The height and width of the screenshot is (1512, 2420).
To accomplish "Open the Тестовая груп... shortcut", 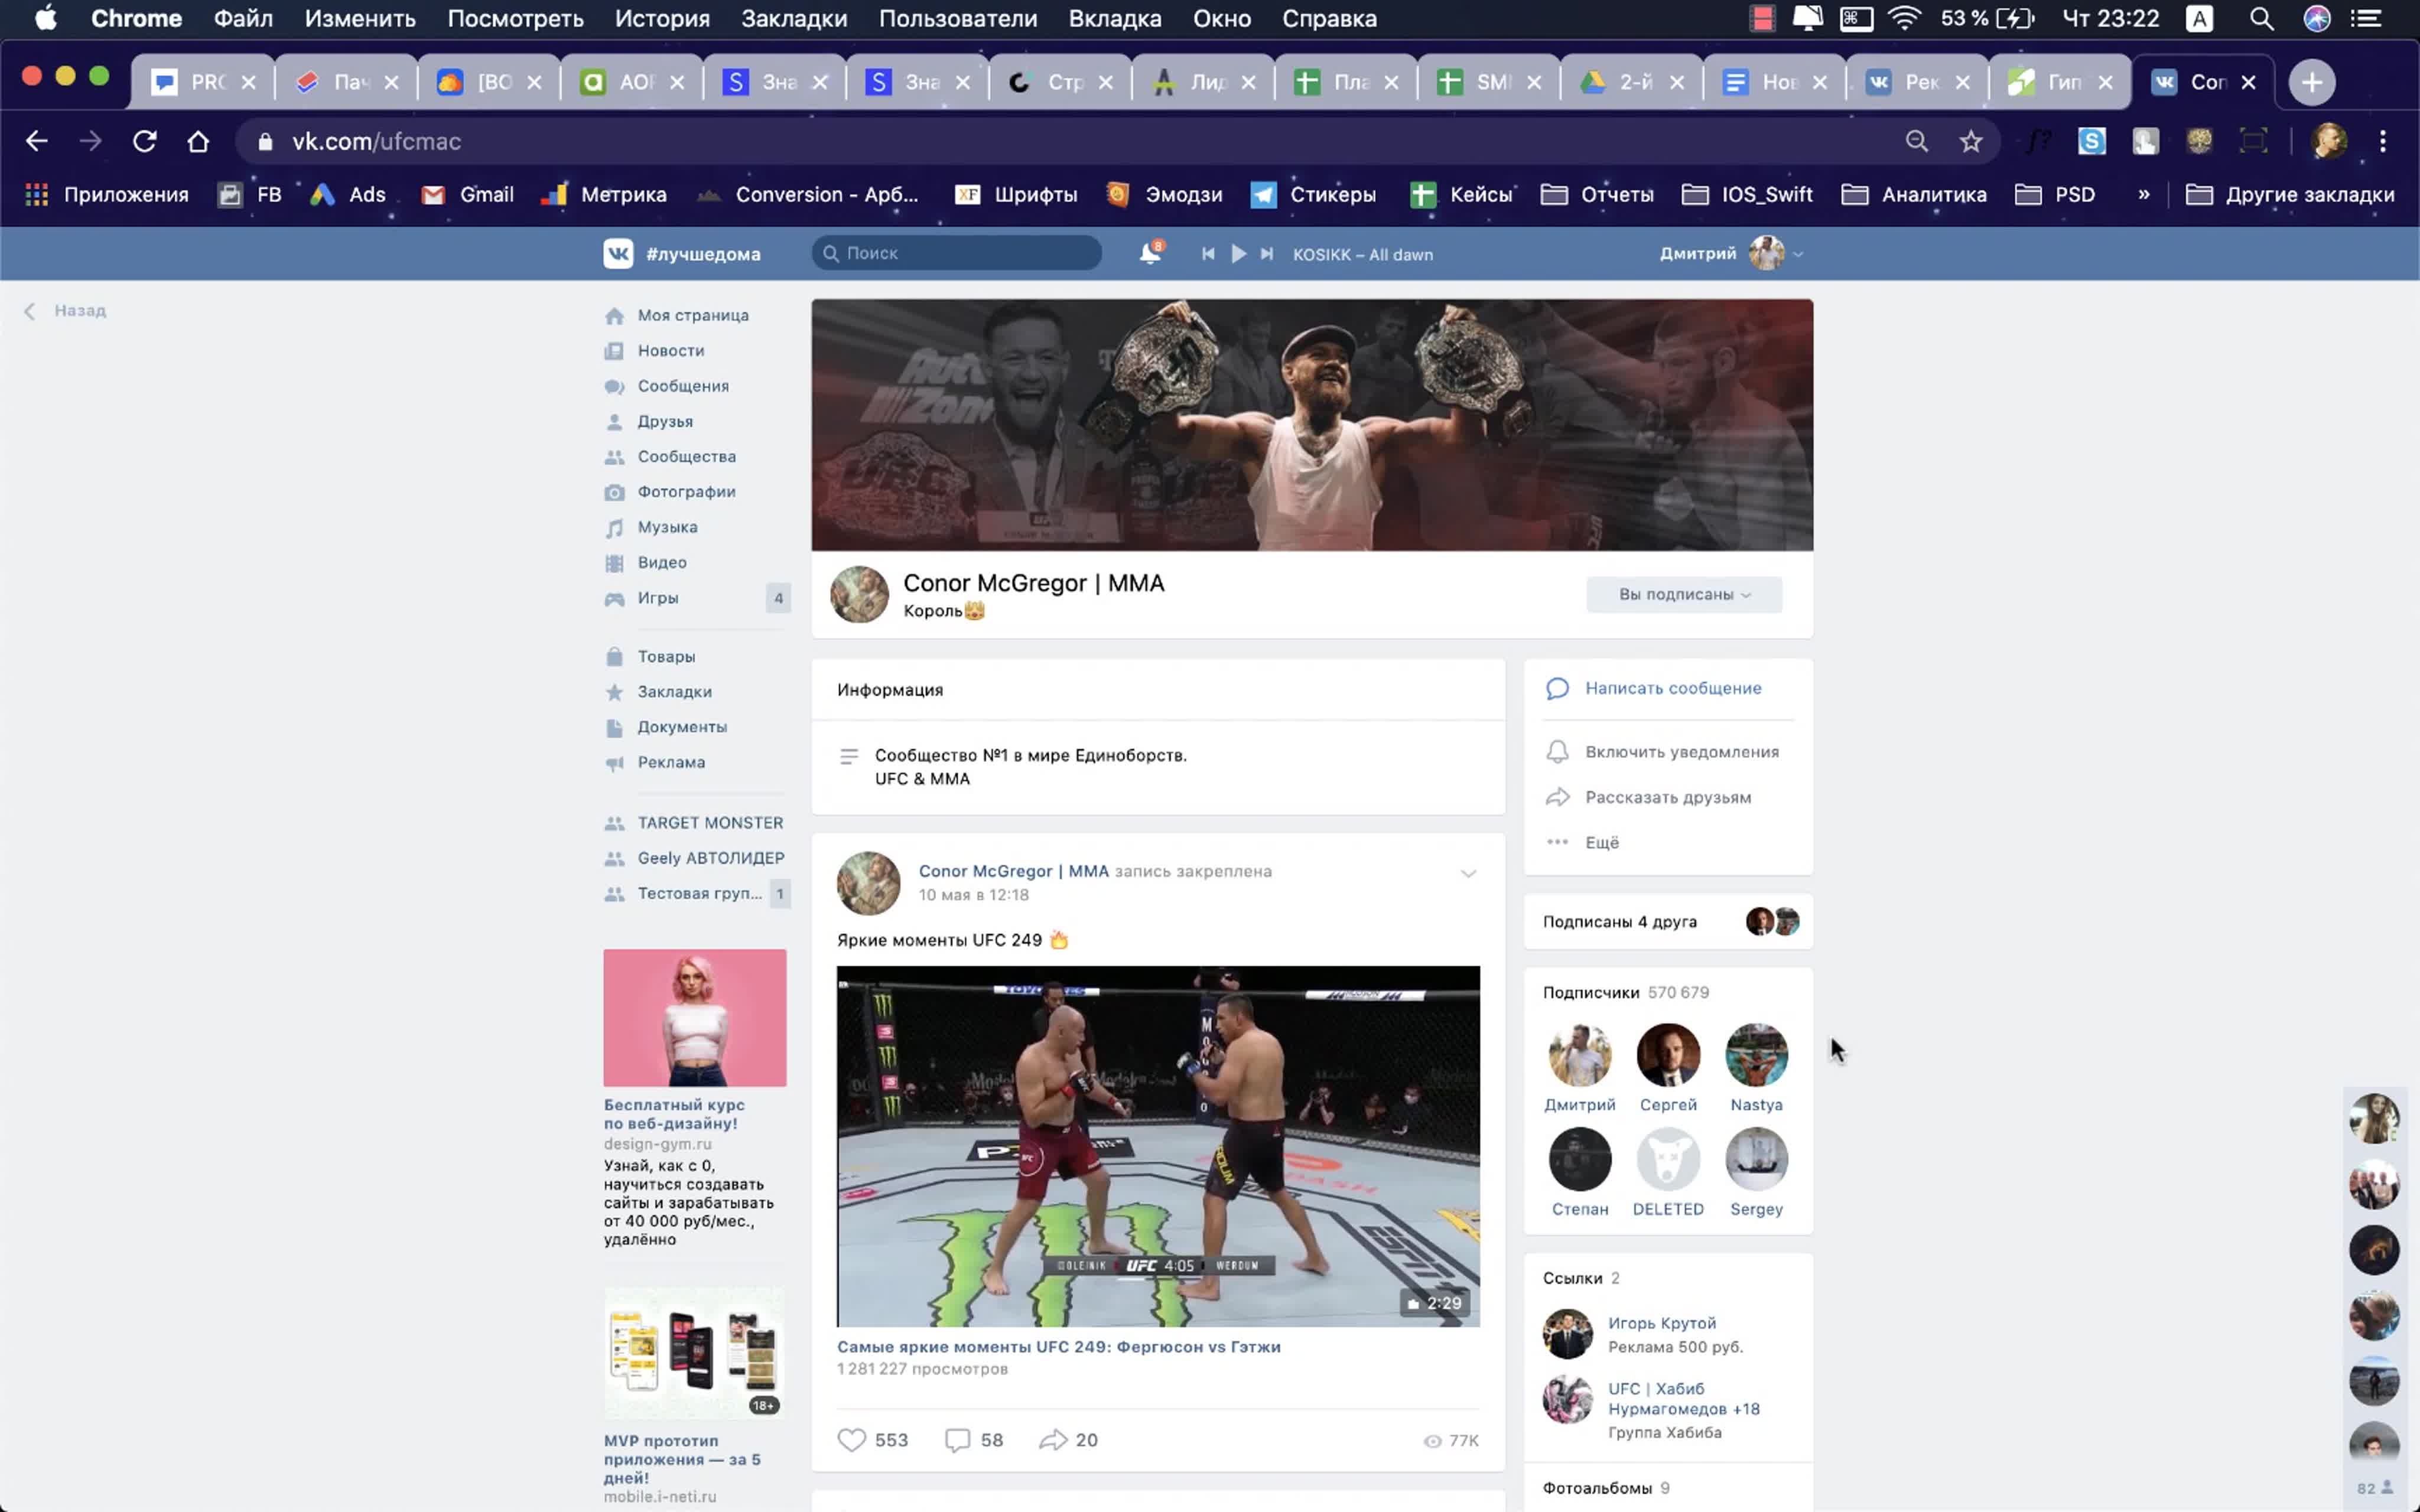I will (x=698, y=893).
